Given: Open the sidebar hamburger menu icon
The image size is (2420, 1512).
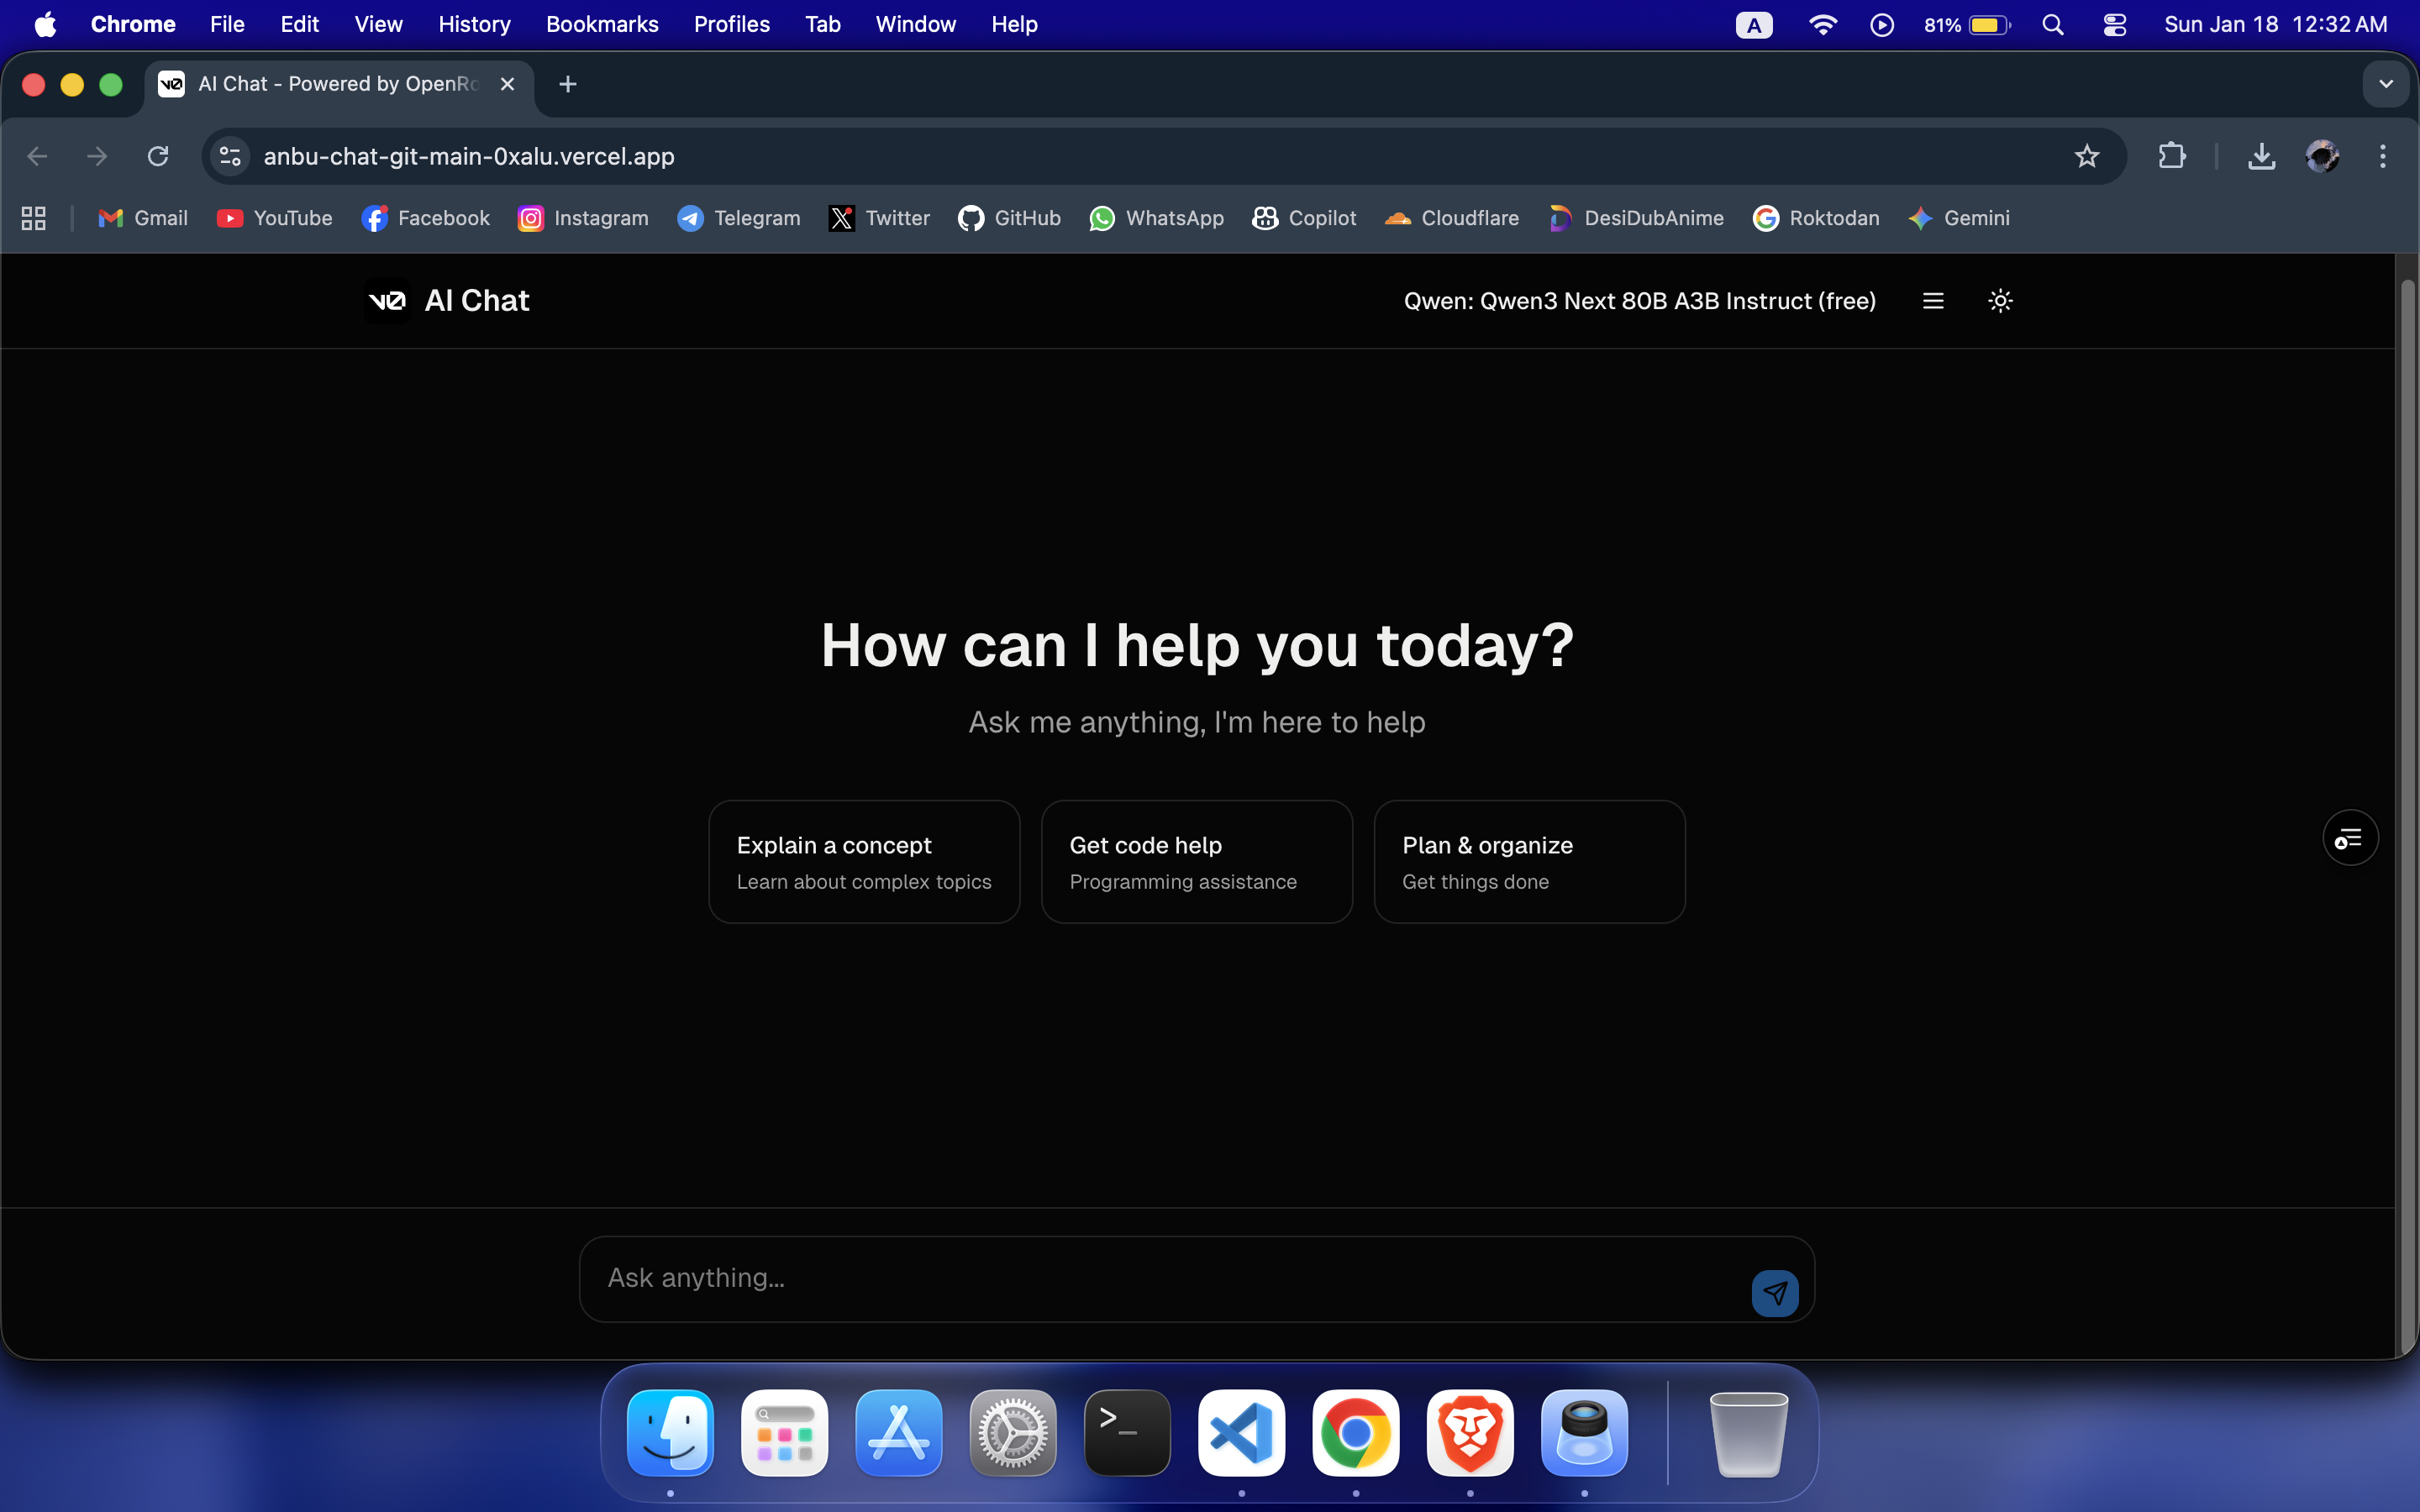Looking at the screenshot, I should click(1932, 300).
